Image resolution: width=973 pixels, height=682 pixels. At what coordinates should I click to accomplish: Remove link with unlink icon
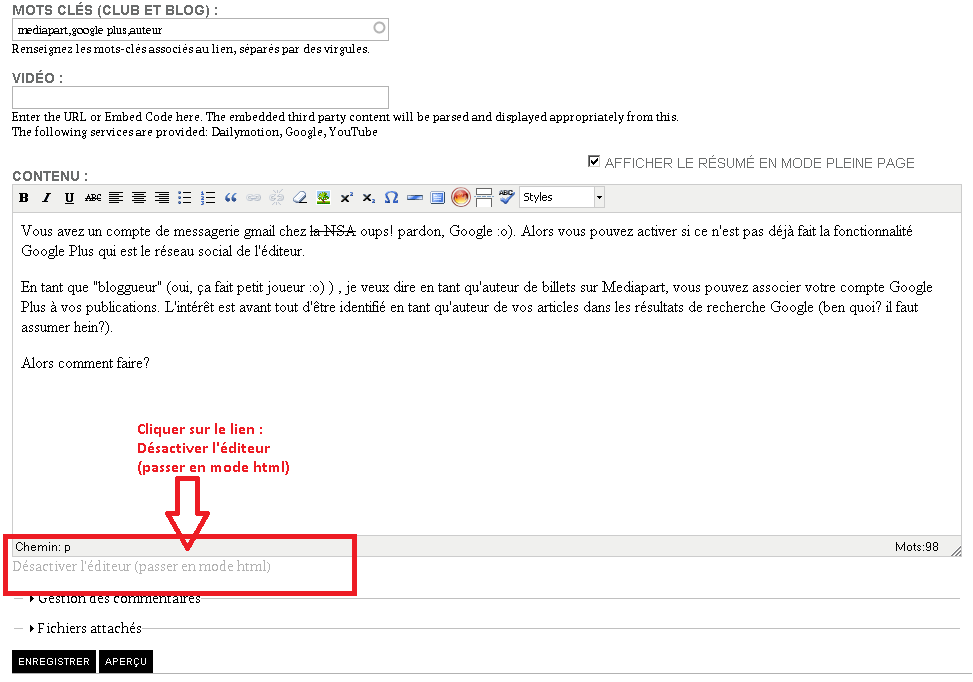[x=277, y=197]
